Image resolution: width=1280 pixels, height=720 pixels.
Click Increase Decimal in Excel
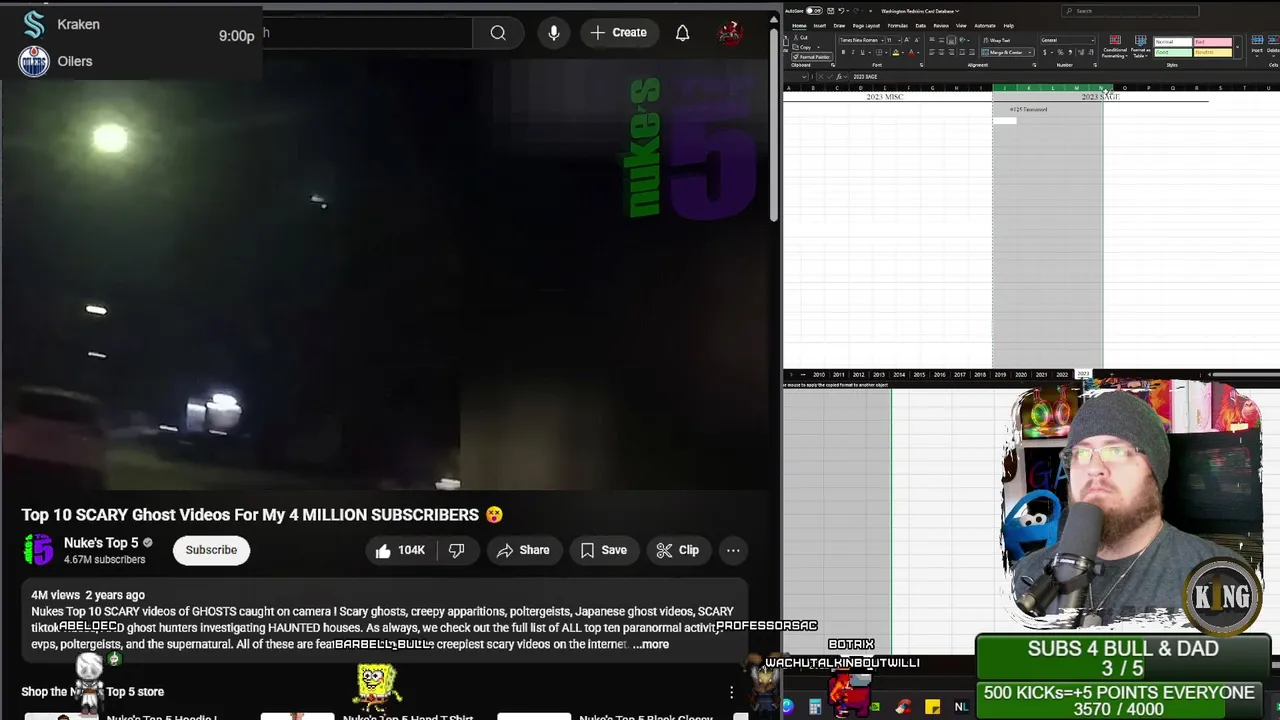[1081, 52]
